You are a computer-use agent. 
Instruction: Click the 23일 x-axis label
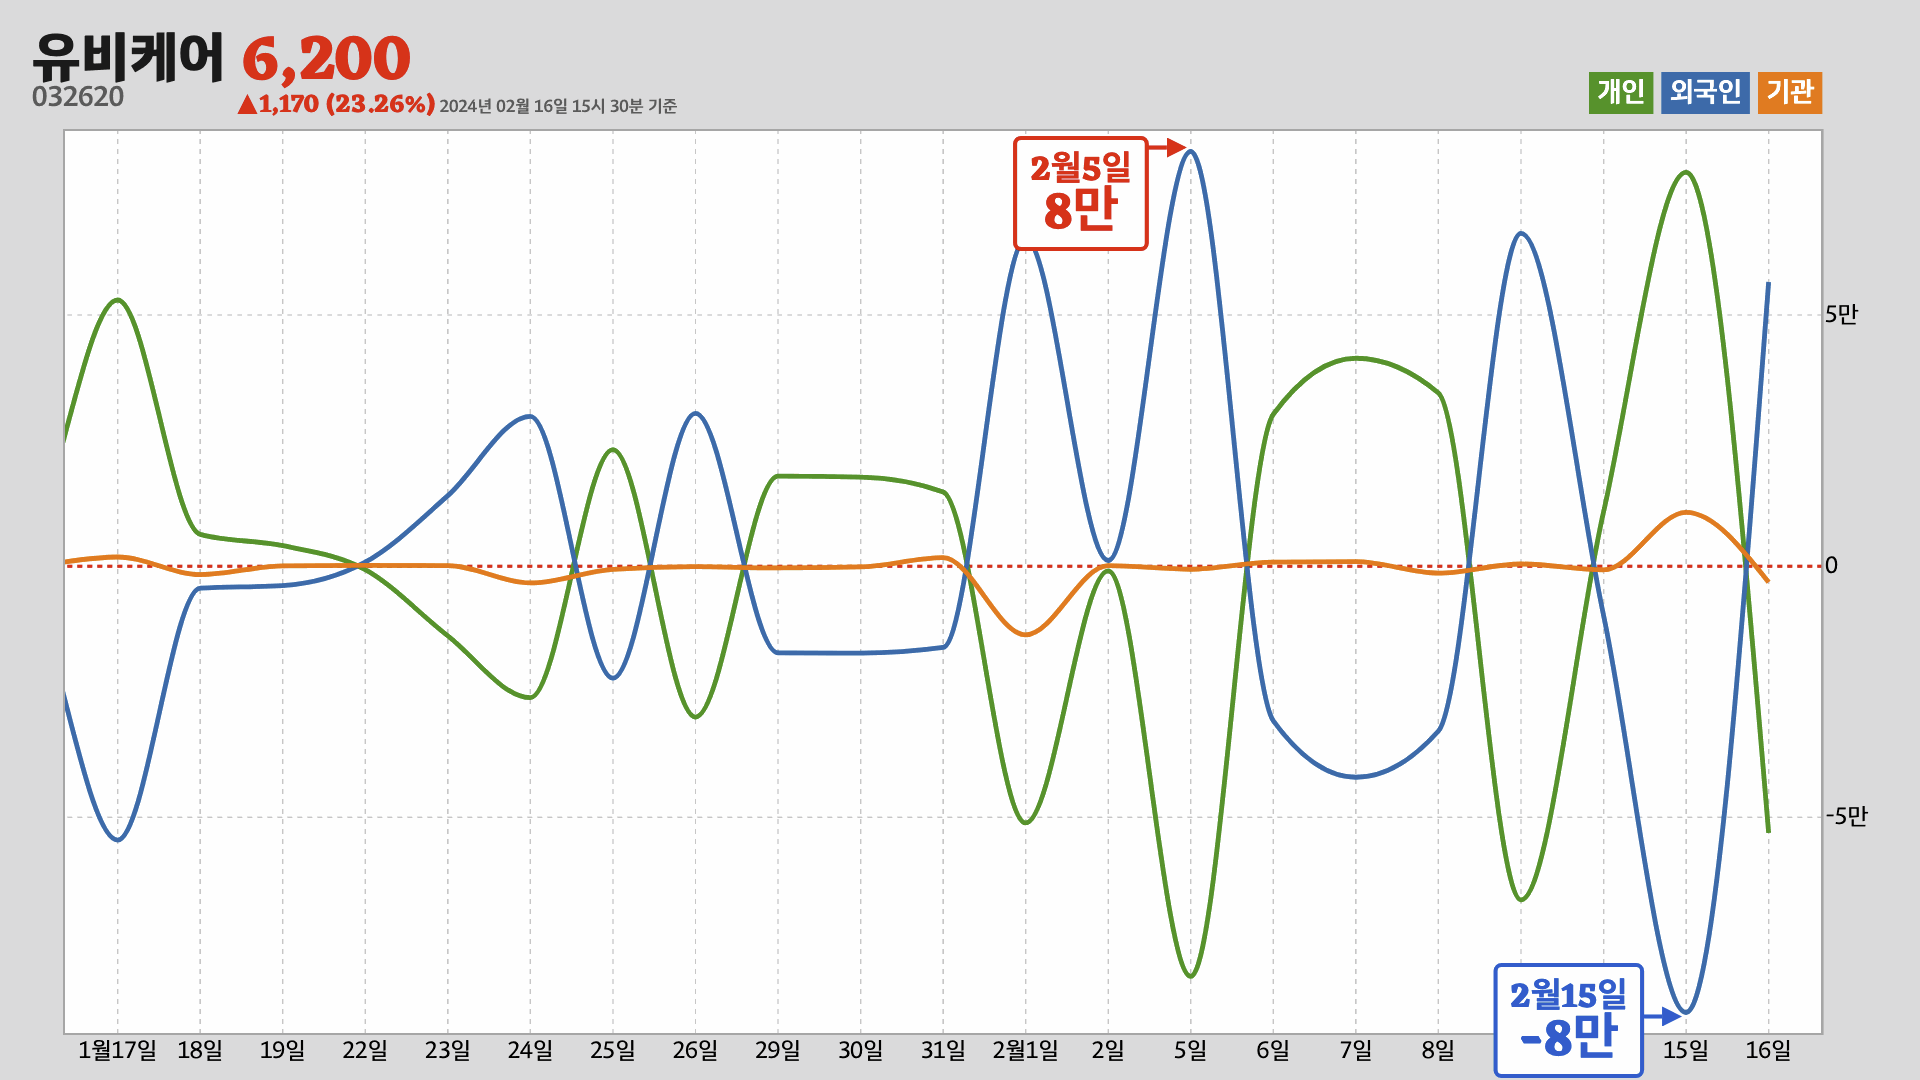click(x=447, y=1050)
